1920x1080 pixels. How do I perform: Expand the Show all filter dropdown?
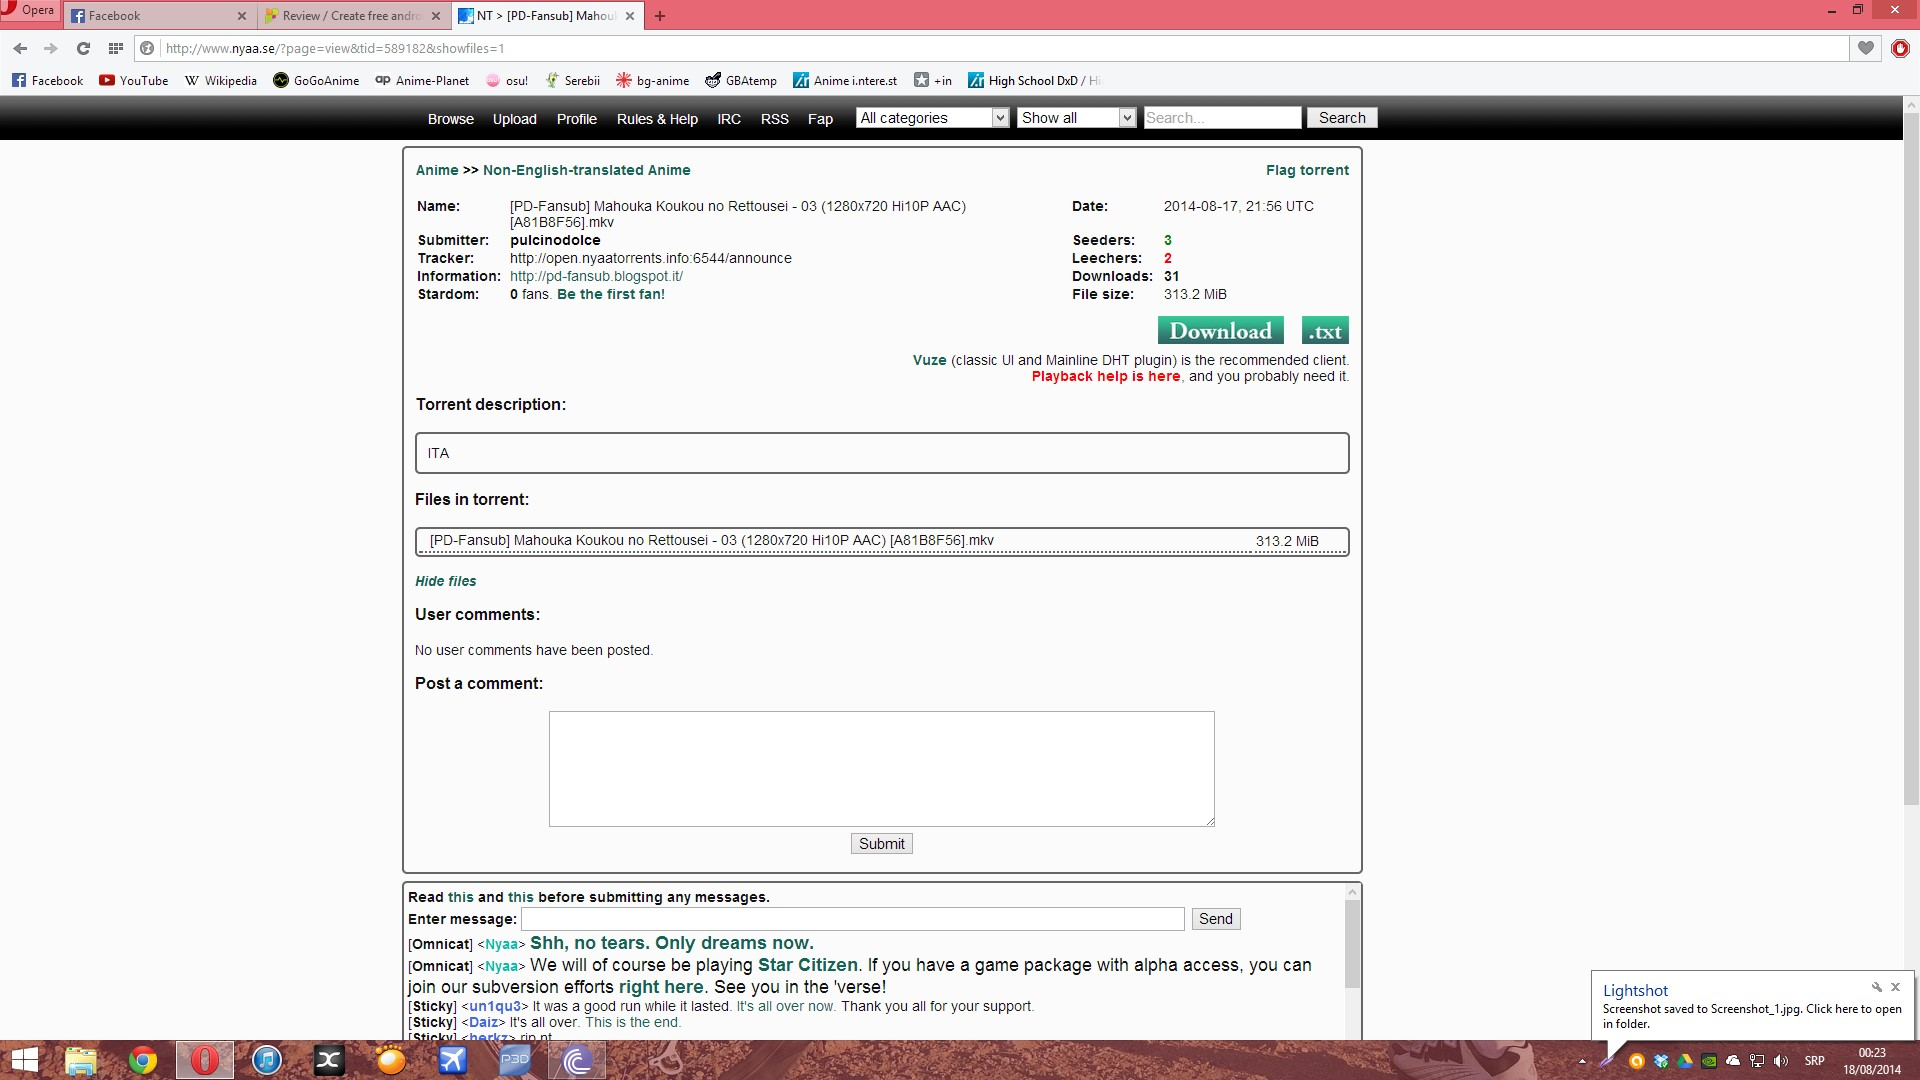click(x=1077, y=118)
